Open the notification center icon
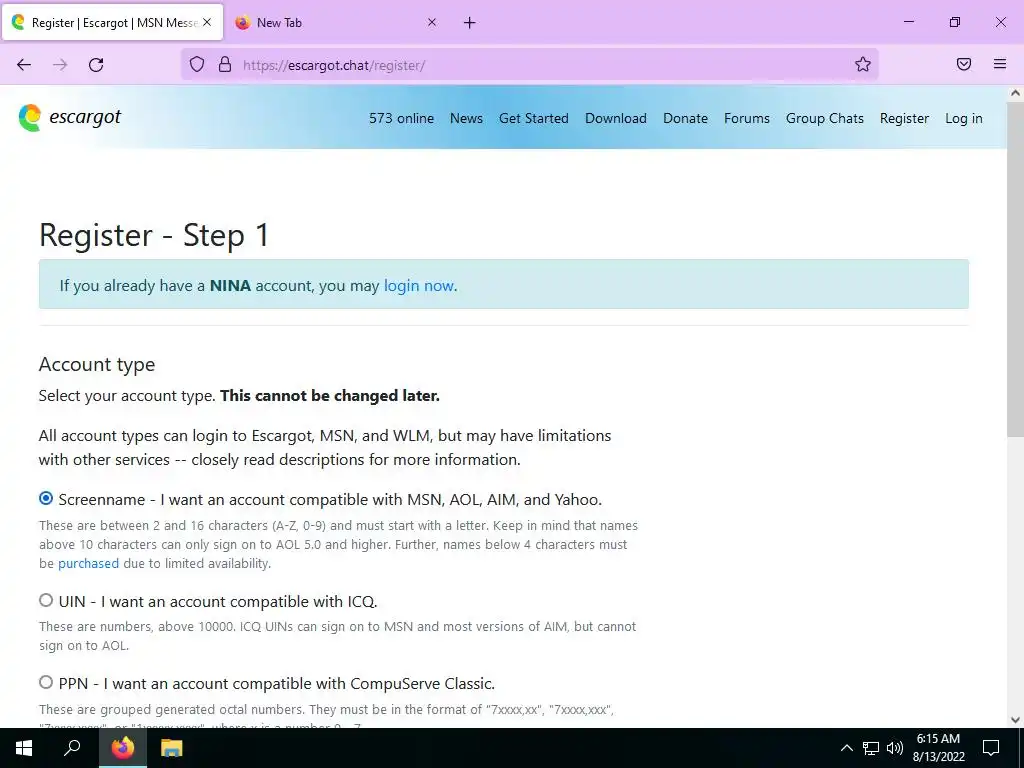The width and height of the screenshot is (1024, 768). pos(991,748)
